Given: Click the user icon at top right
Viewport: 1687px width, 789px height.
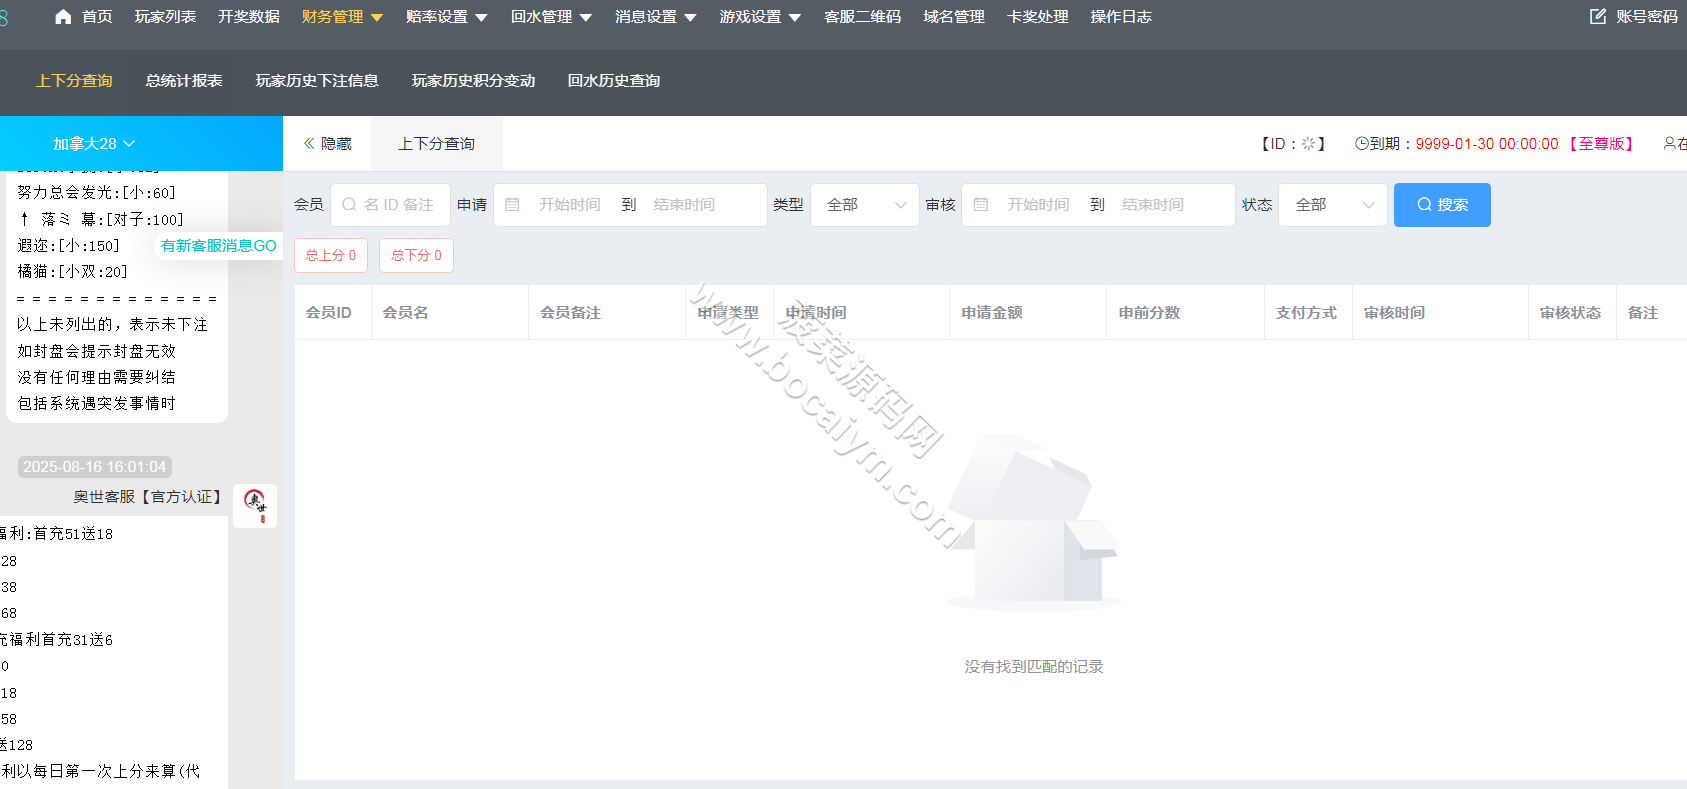Looking at the screenshot, I should pos(1669,144).
